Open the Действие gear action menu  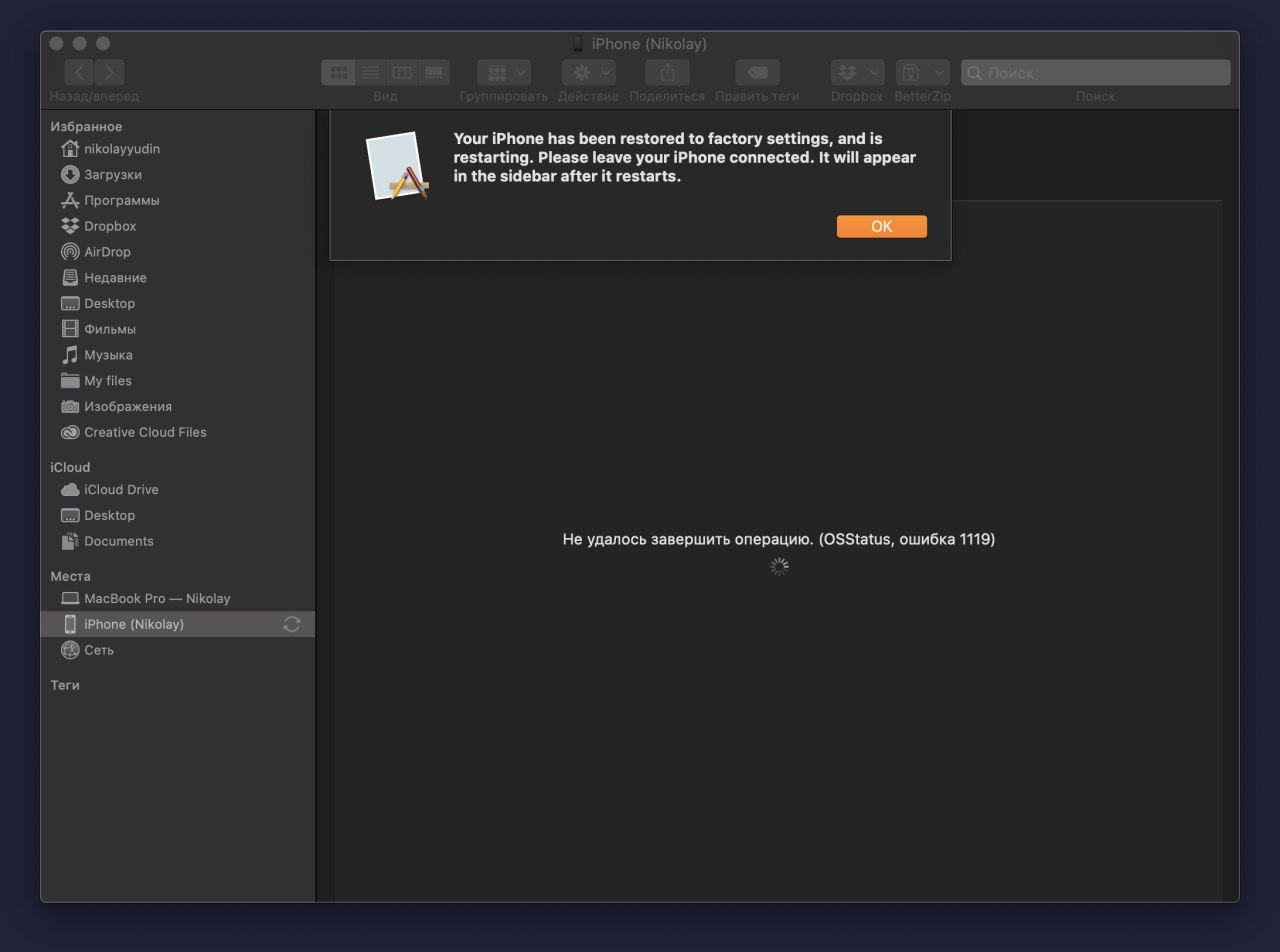coord(588,72)
